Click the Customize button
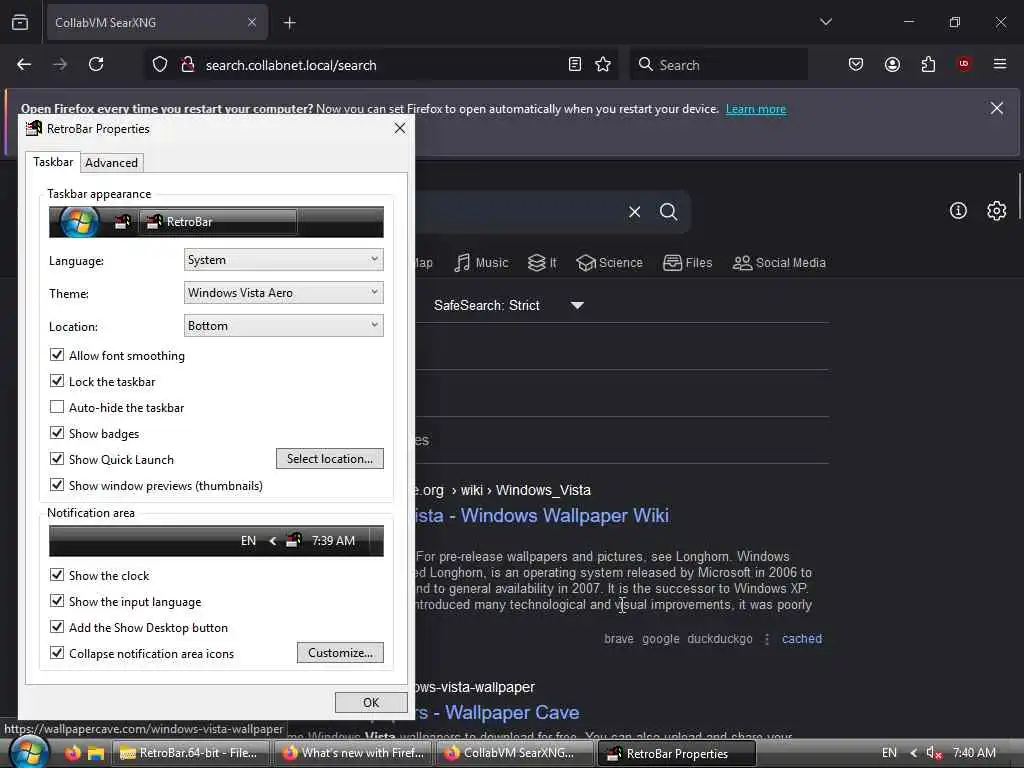 [x=340, y=652]
